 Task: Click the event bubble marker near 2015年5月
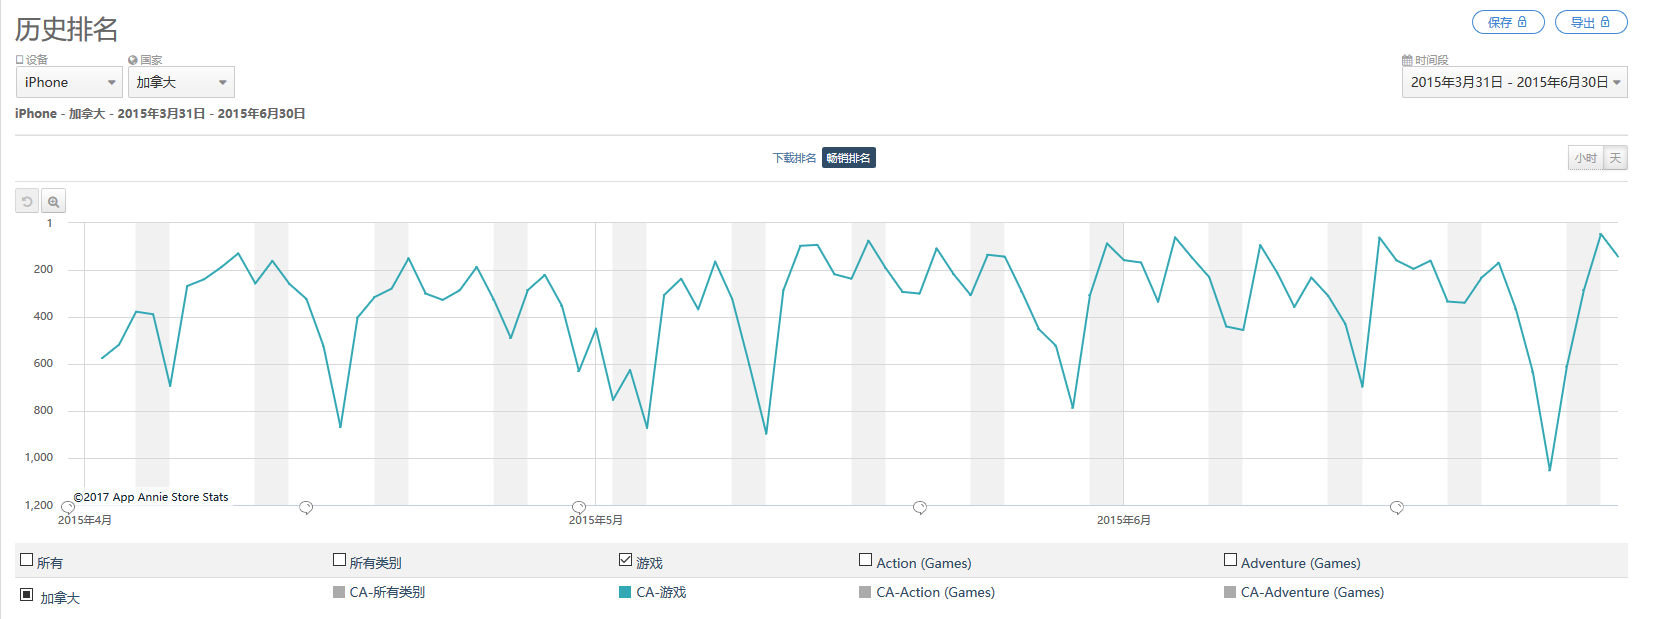pos(578,508)
